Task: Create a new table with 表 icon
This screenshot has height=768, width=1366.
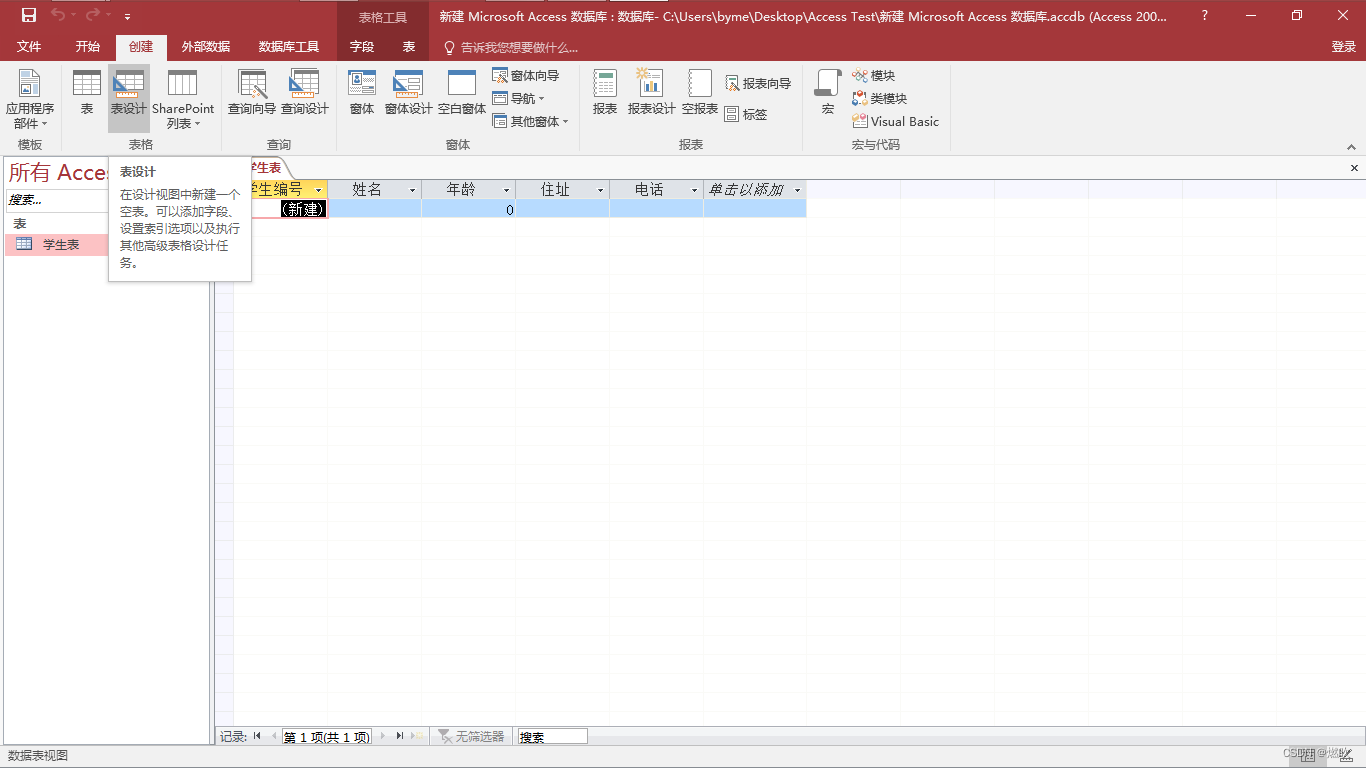Action: pos(87,93)
